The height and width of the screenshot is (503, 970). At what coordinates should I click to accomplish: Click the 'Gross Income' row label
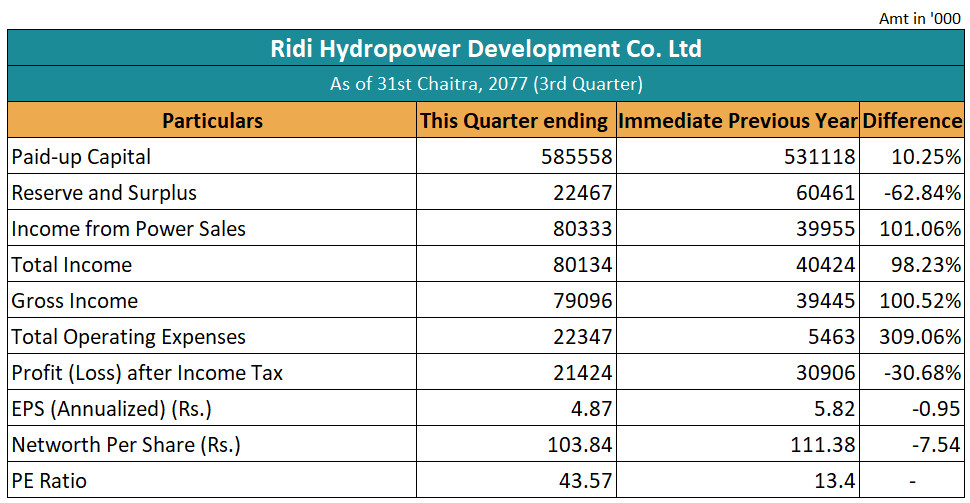click(75, 301)
